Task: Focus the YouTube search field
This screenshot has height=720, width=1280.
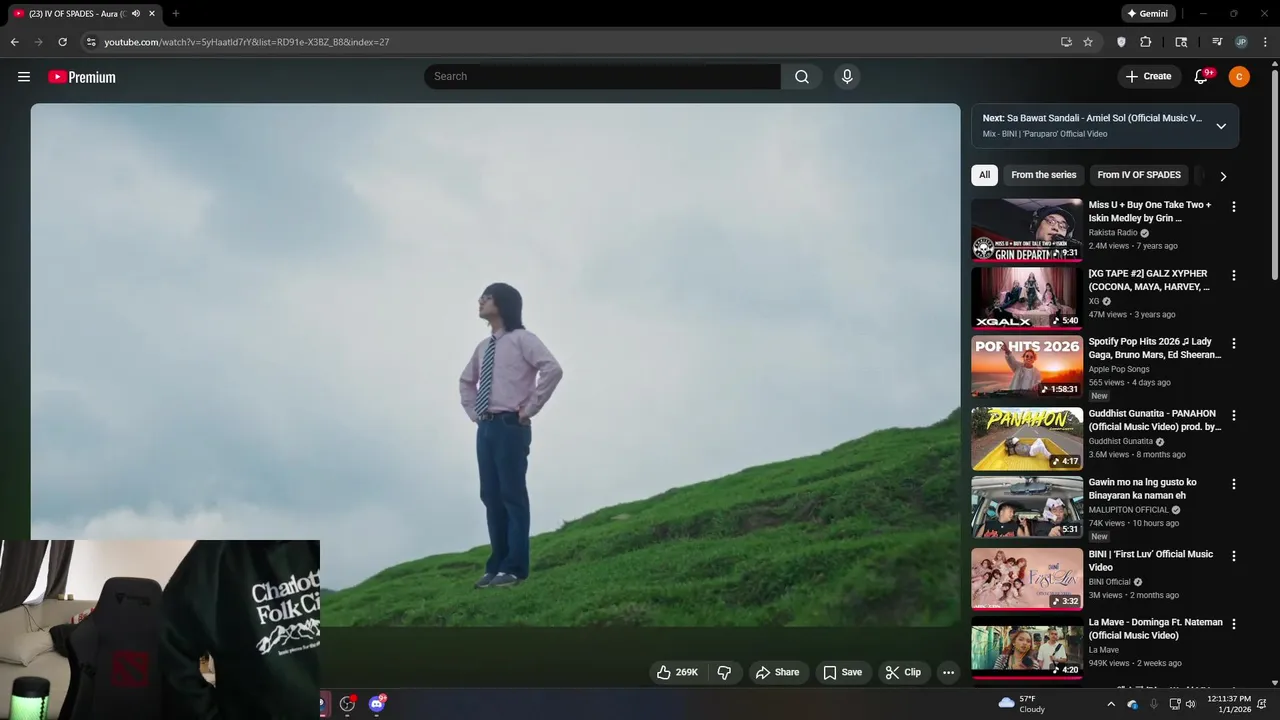Action: [x=602, y=77]
